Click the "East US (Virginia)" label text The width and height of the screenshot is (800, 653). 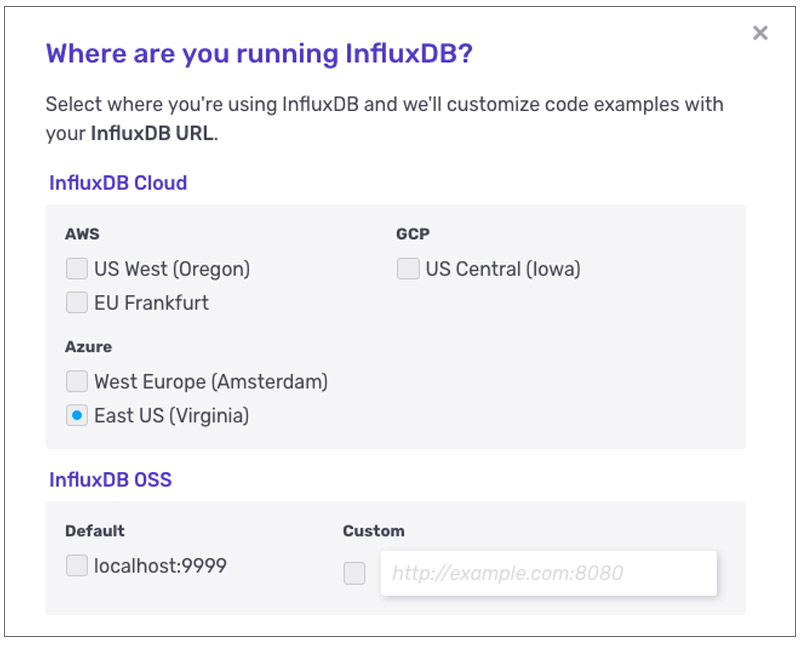tap(171, 415)
